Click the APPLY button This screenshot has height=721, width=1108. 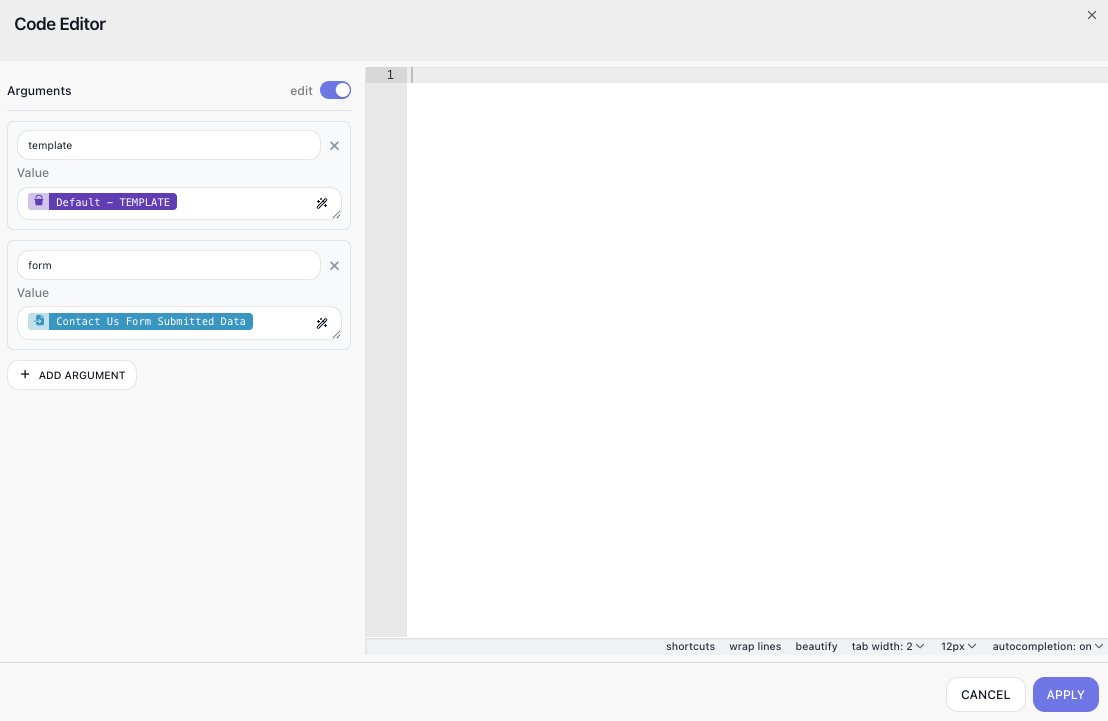pyautogui.click(x=1066, y=694)
